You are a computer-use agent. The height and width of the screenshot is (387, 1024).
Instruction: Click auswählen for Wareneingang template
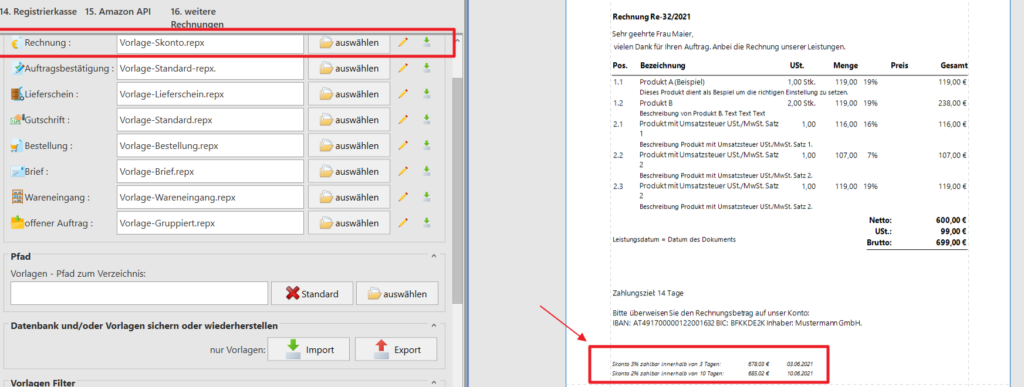(349, 197)
